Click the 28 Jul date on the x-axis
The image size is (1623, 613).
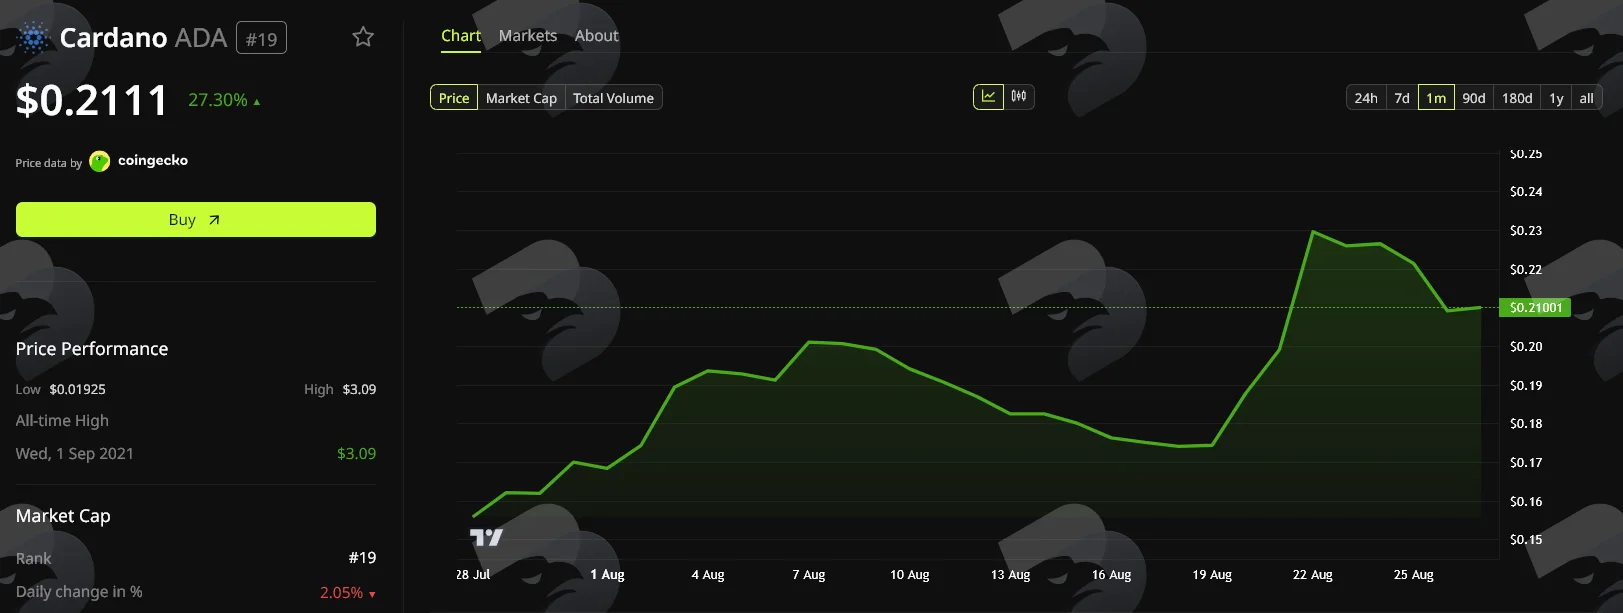point(474,575)
